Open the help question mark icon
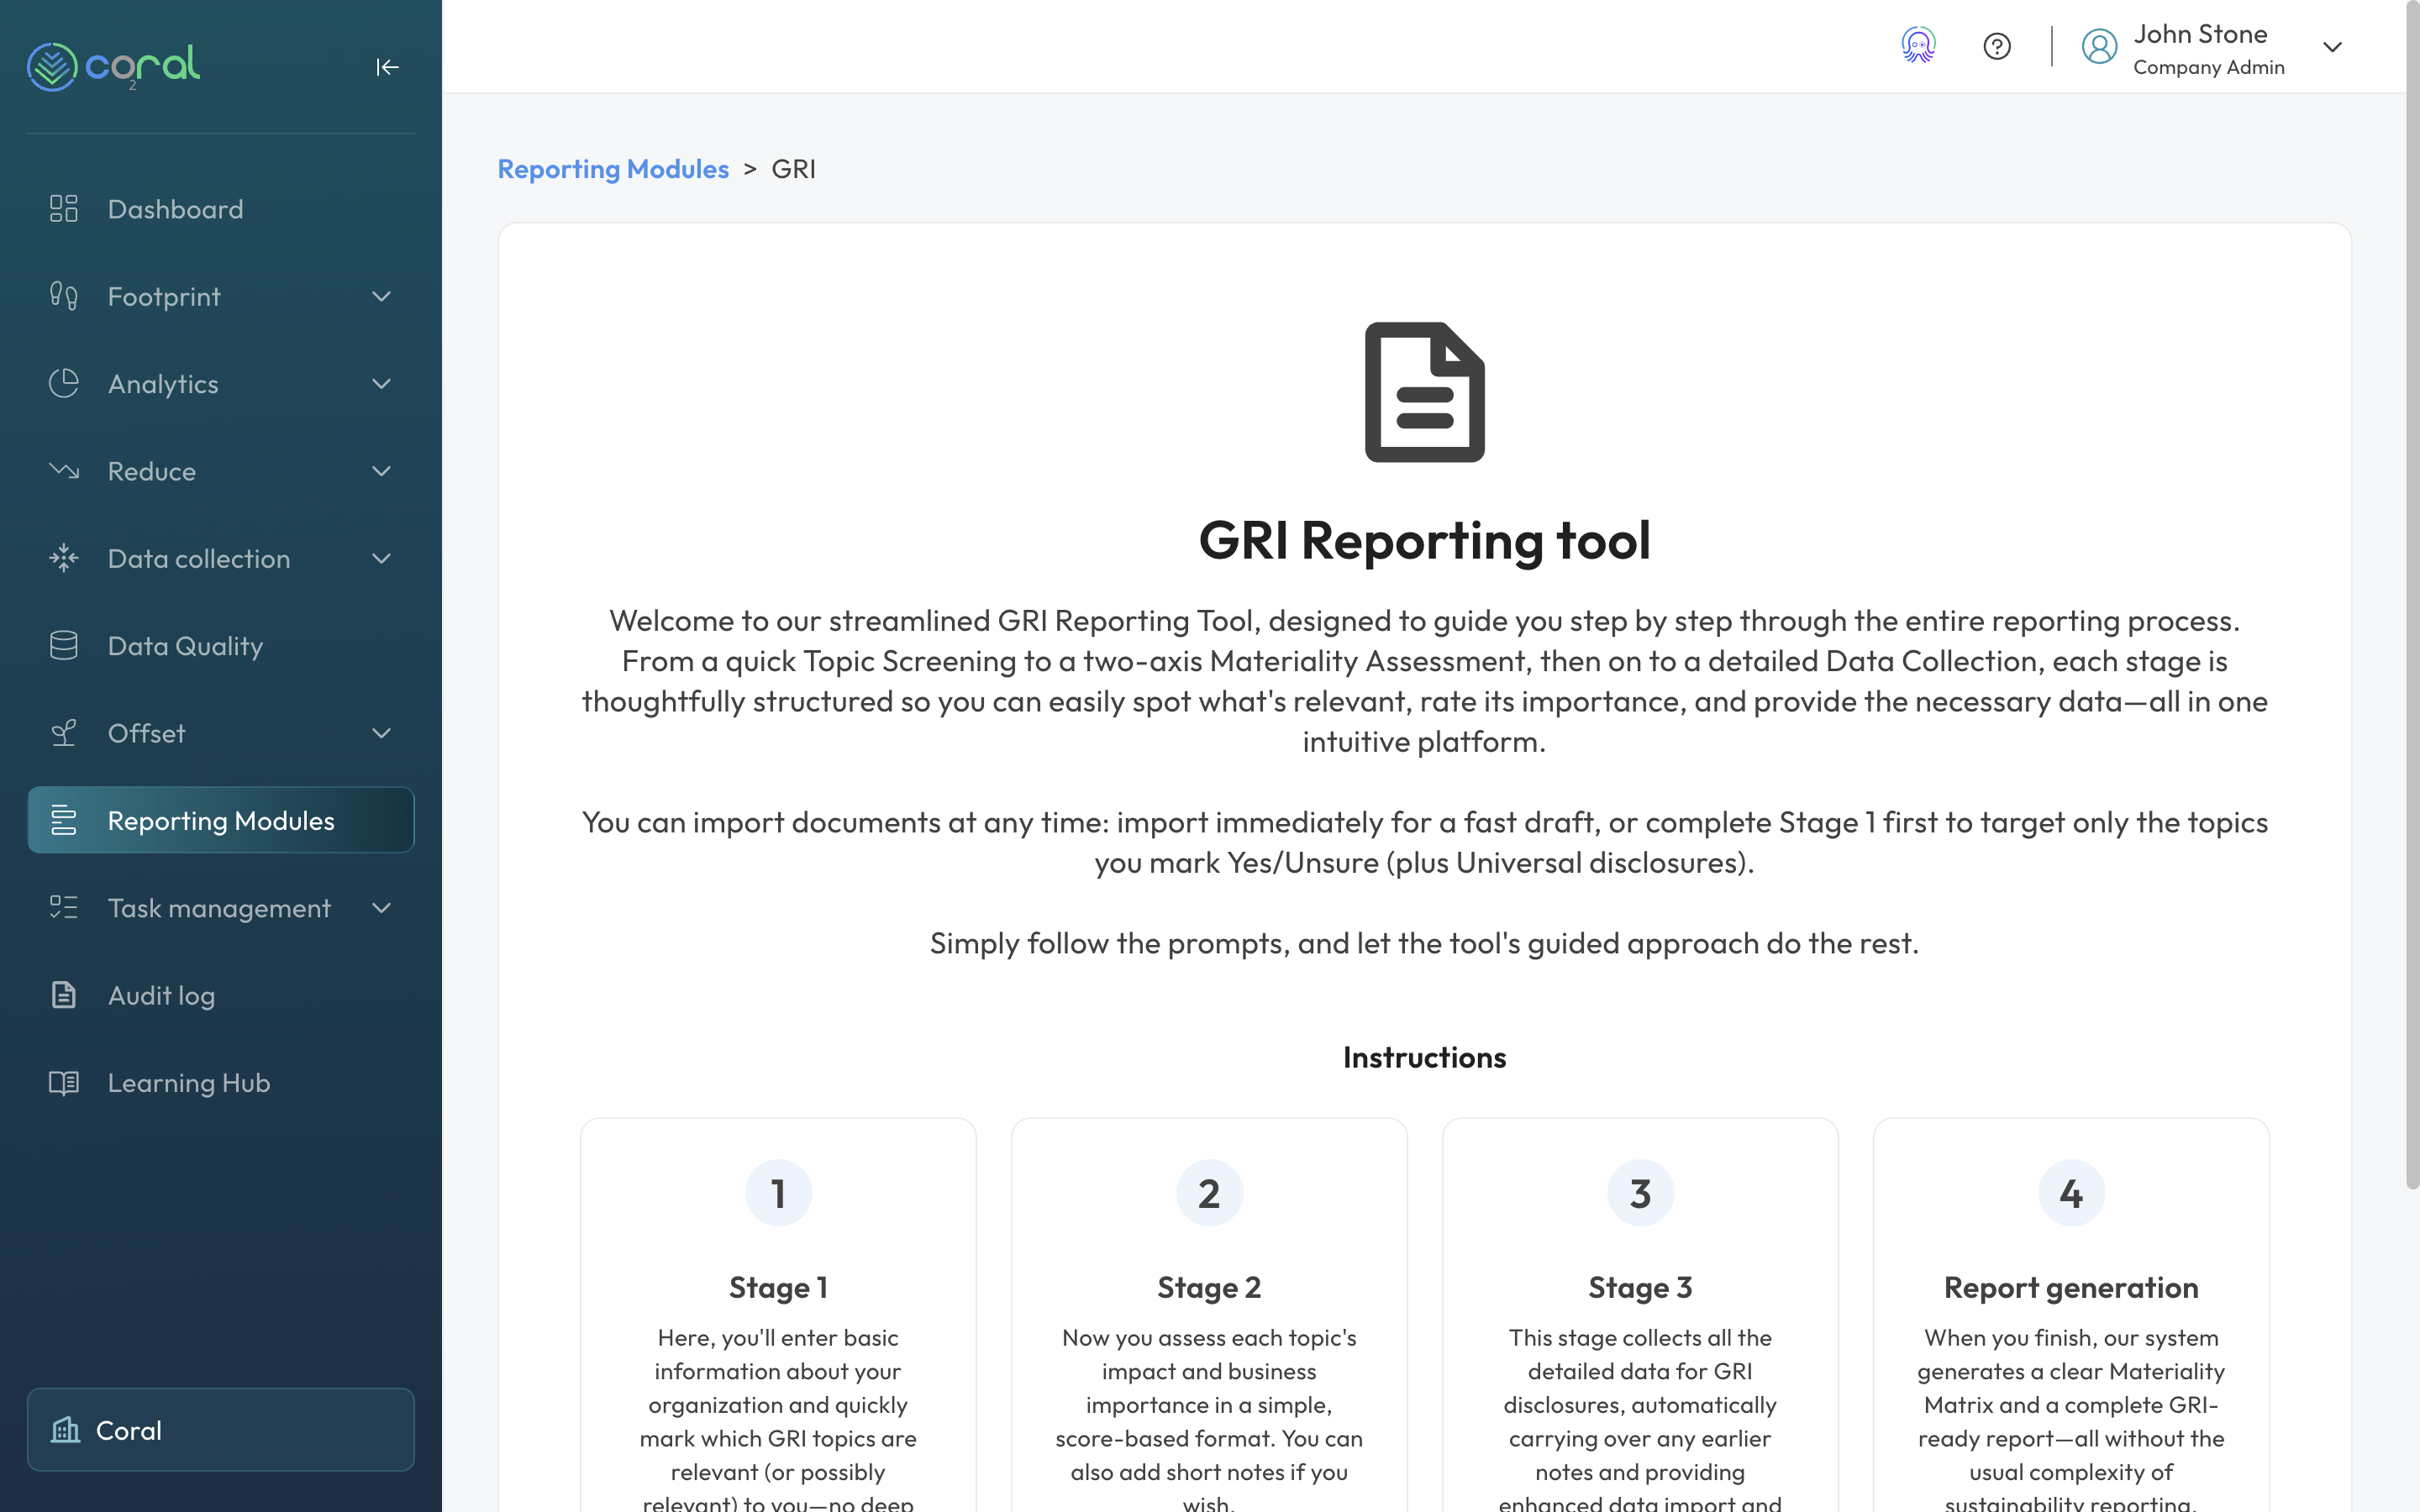The height and width of the screenshot is (1512, 2420). click(1997, 46)
